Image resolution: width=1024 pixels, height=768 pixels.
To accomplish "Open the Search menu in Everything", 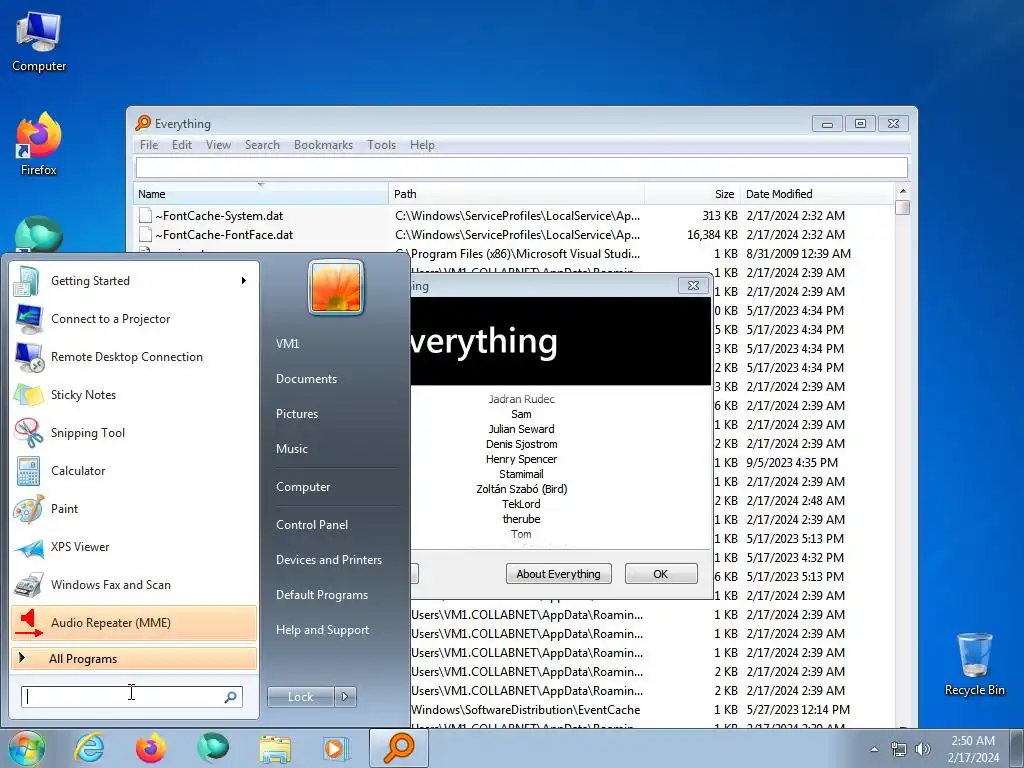I will [x=262, y=145].
